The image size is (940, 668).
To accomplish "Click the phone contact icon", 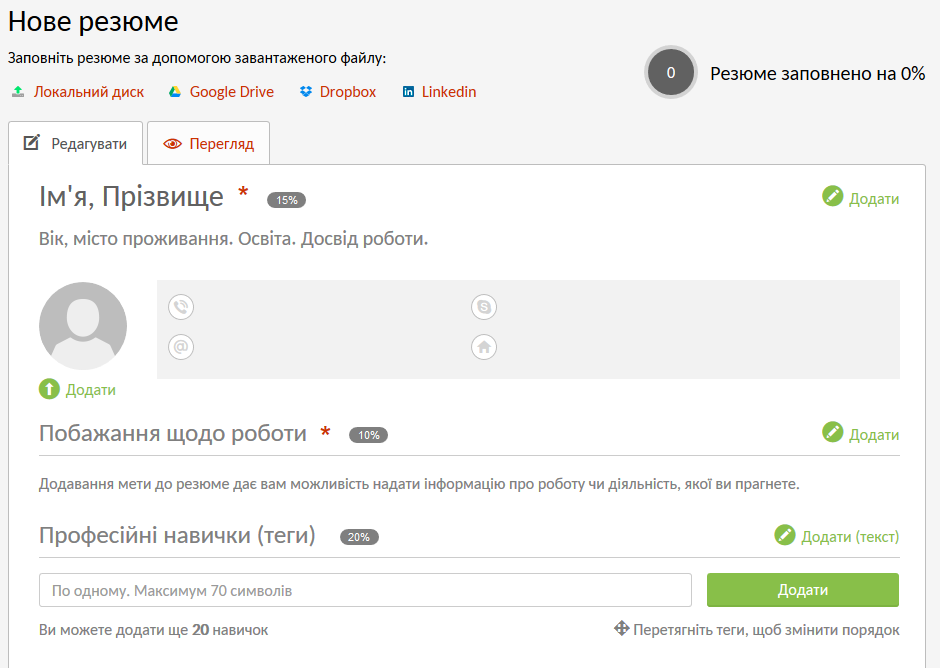I will pyautogui.click(x=181, y=307).
